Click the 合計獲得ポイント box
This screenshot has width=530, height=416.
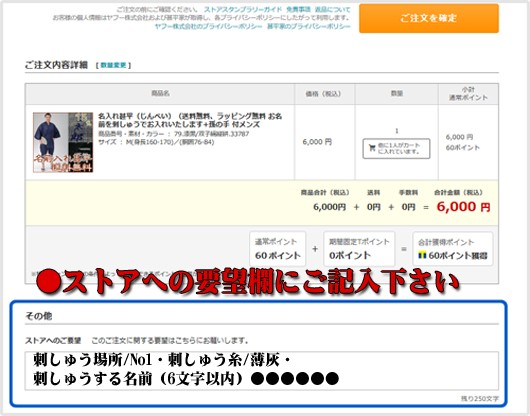point(453,249)
